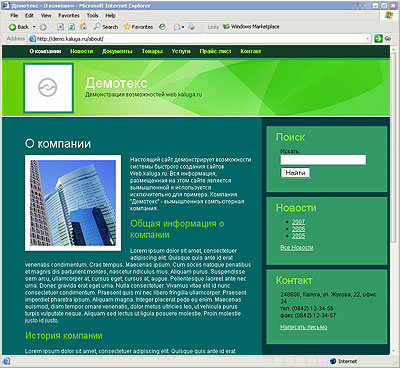Click the Back arrow button
Image resolution: width=400 pixels, height=368 pixels.
pyautogui.click(x=19, y=27)
